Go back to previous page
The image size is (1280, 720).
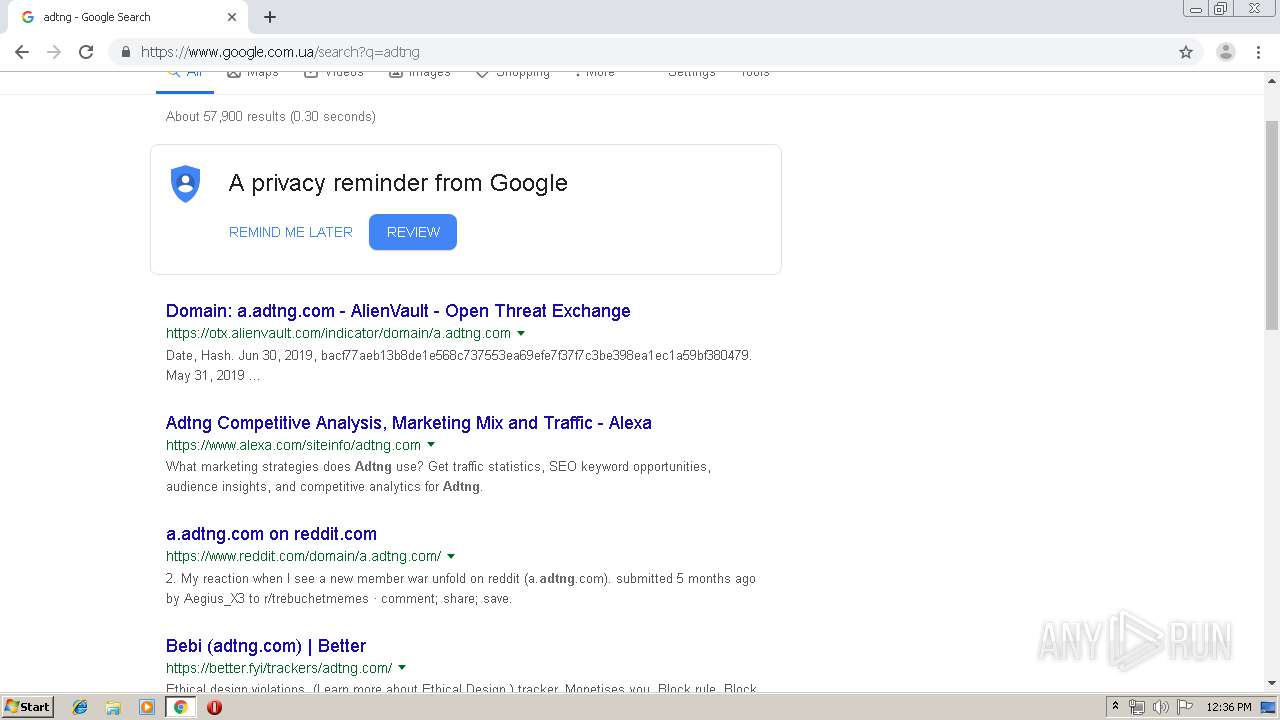click(x=22, y=52)
